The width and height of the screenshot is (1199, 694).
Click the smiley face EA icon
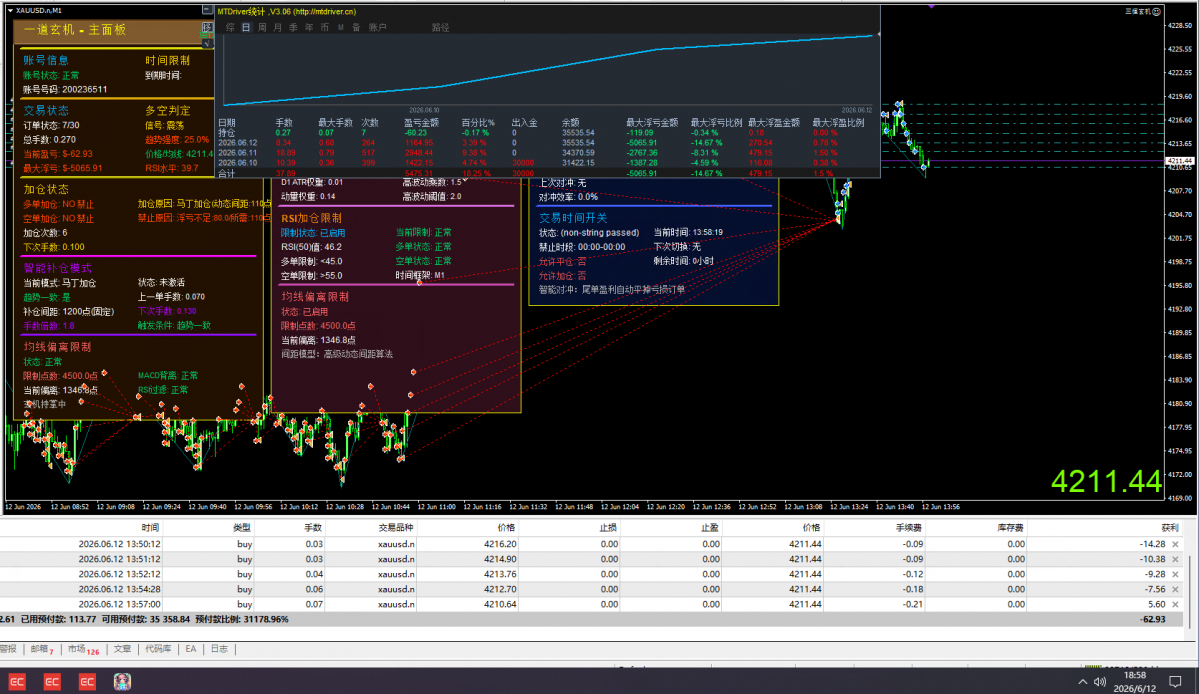point(1157,11)
